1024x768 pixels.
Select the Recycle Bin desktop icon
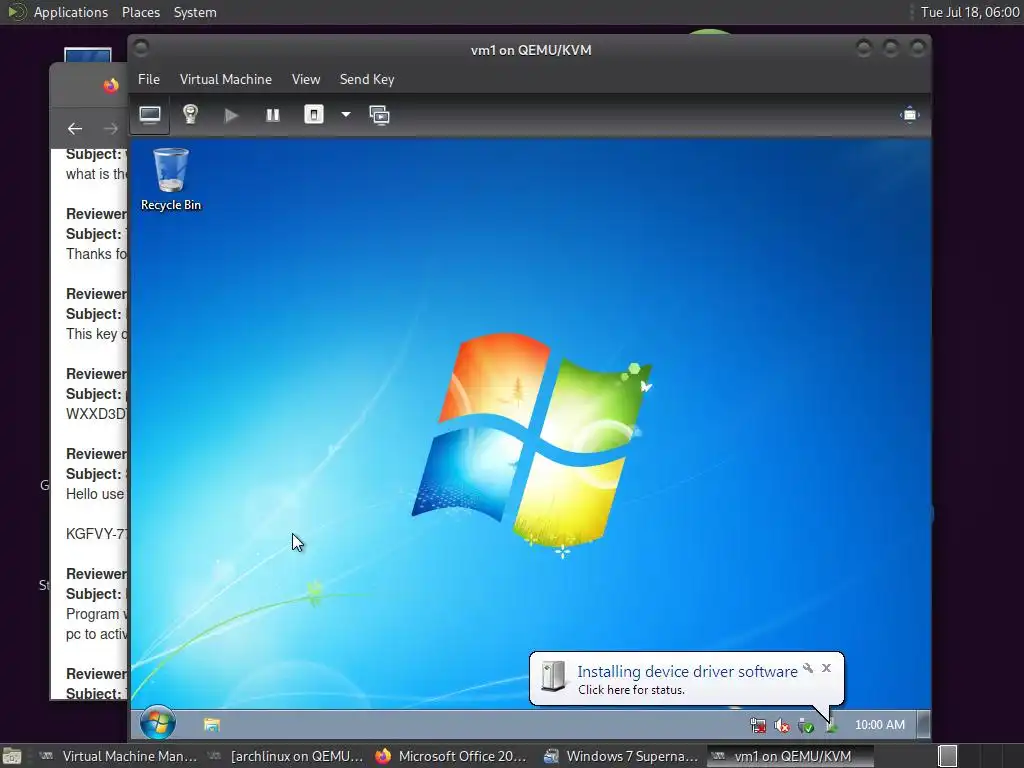coord(171,178)
